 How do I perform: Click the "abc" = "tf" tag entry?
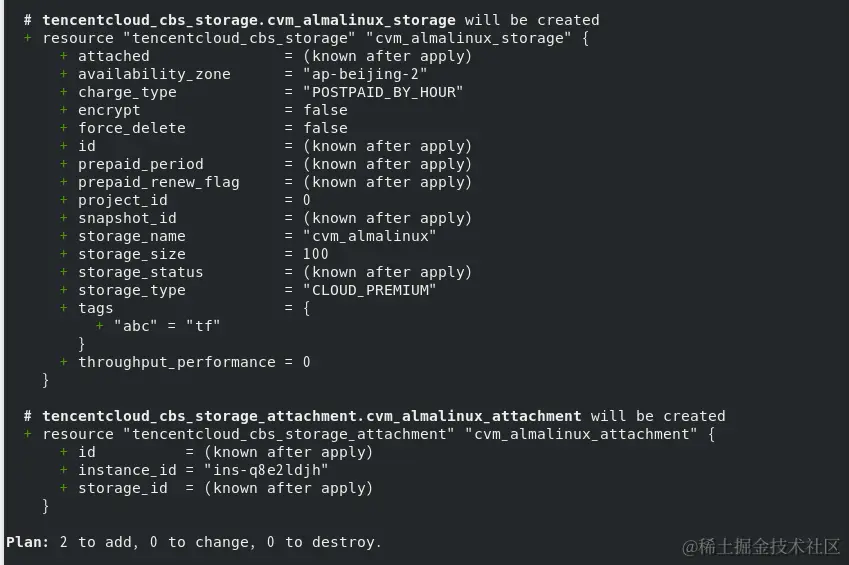coord(167,326)
